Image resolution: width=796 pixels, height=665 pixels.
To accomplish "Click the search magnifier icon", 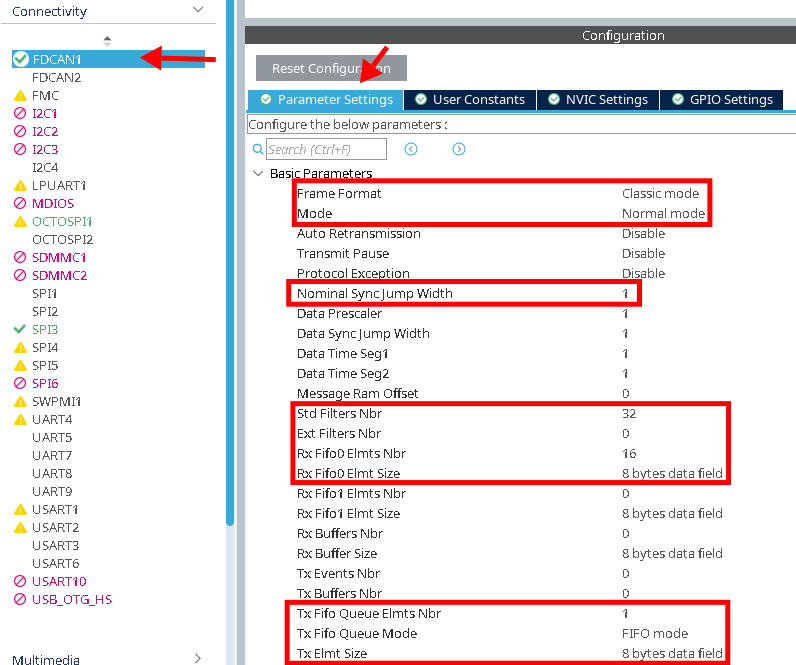I will 258,149.
